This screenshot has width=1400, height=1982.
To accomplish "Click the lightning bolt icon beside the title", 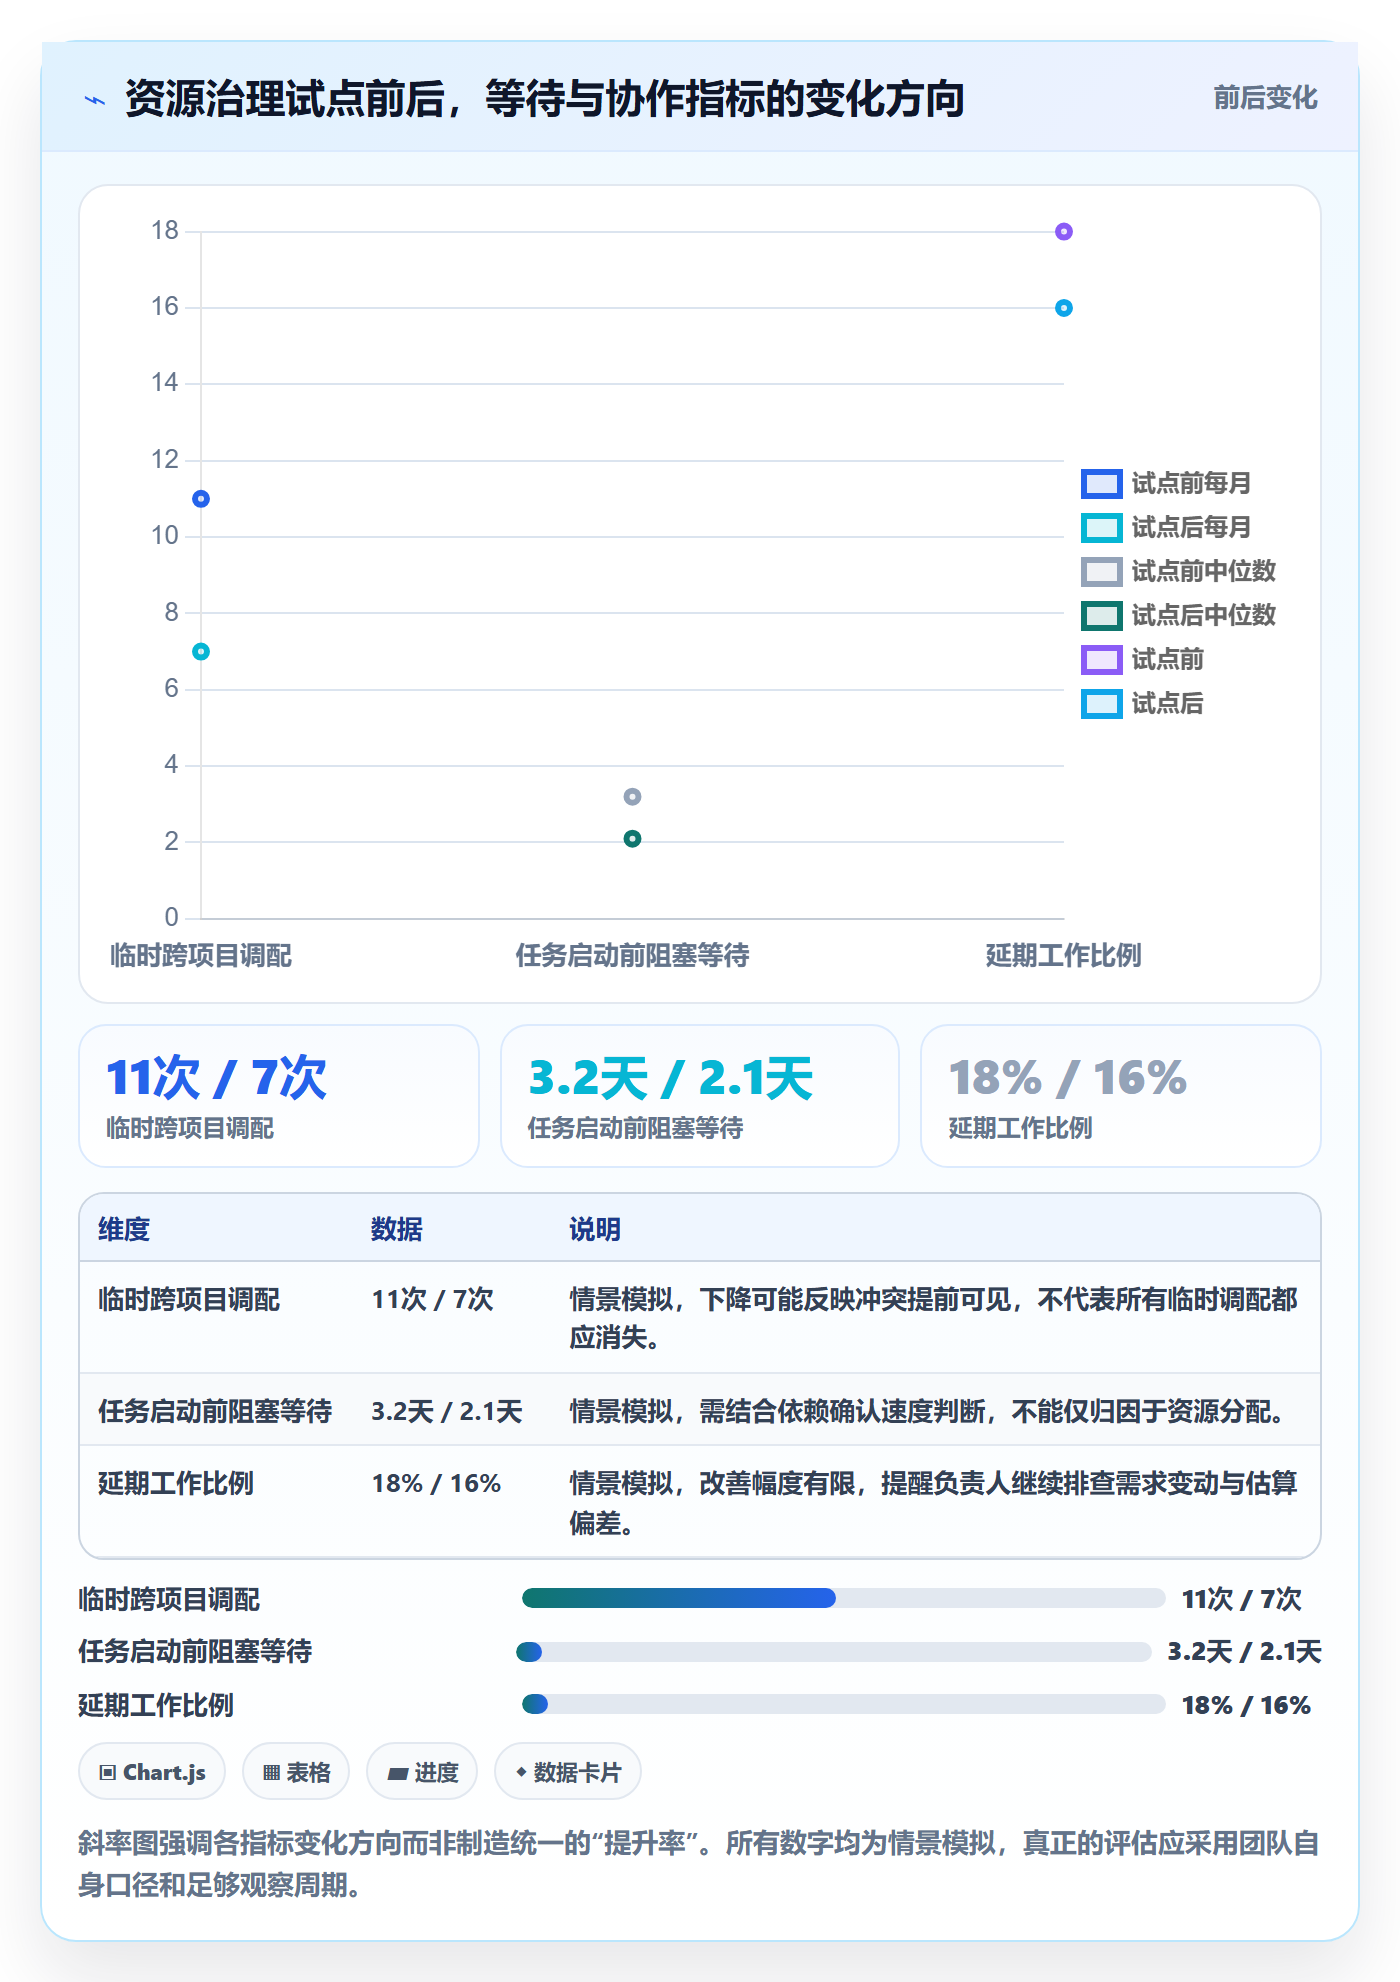I will click(95, 100).
